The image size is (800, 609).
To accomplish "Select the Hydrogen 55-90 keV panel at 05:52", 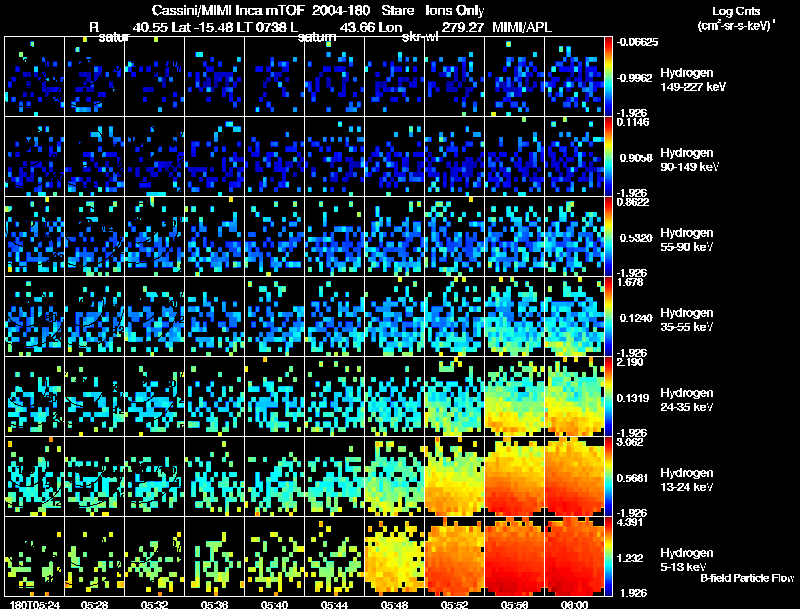I will [455, 237].
